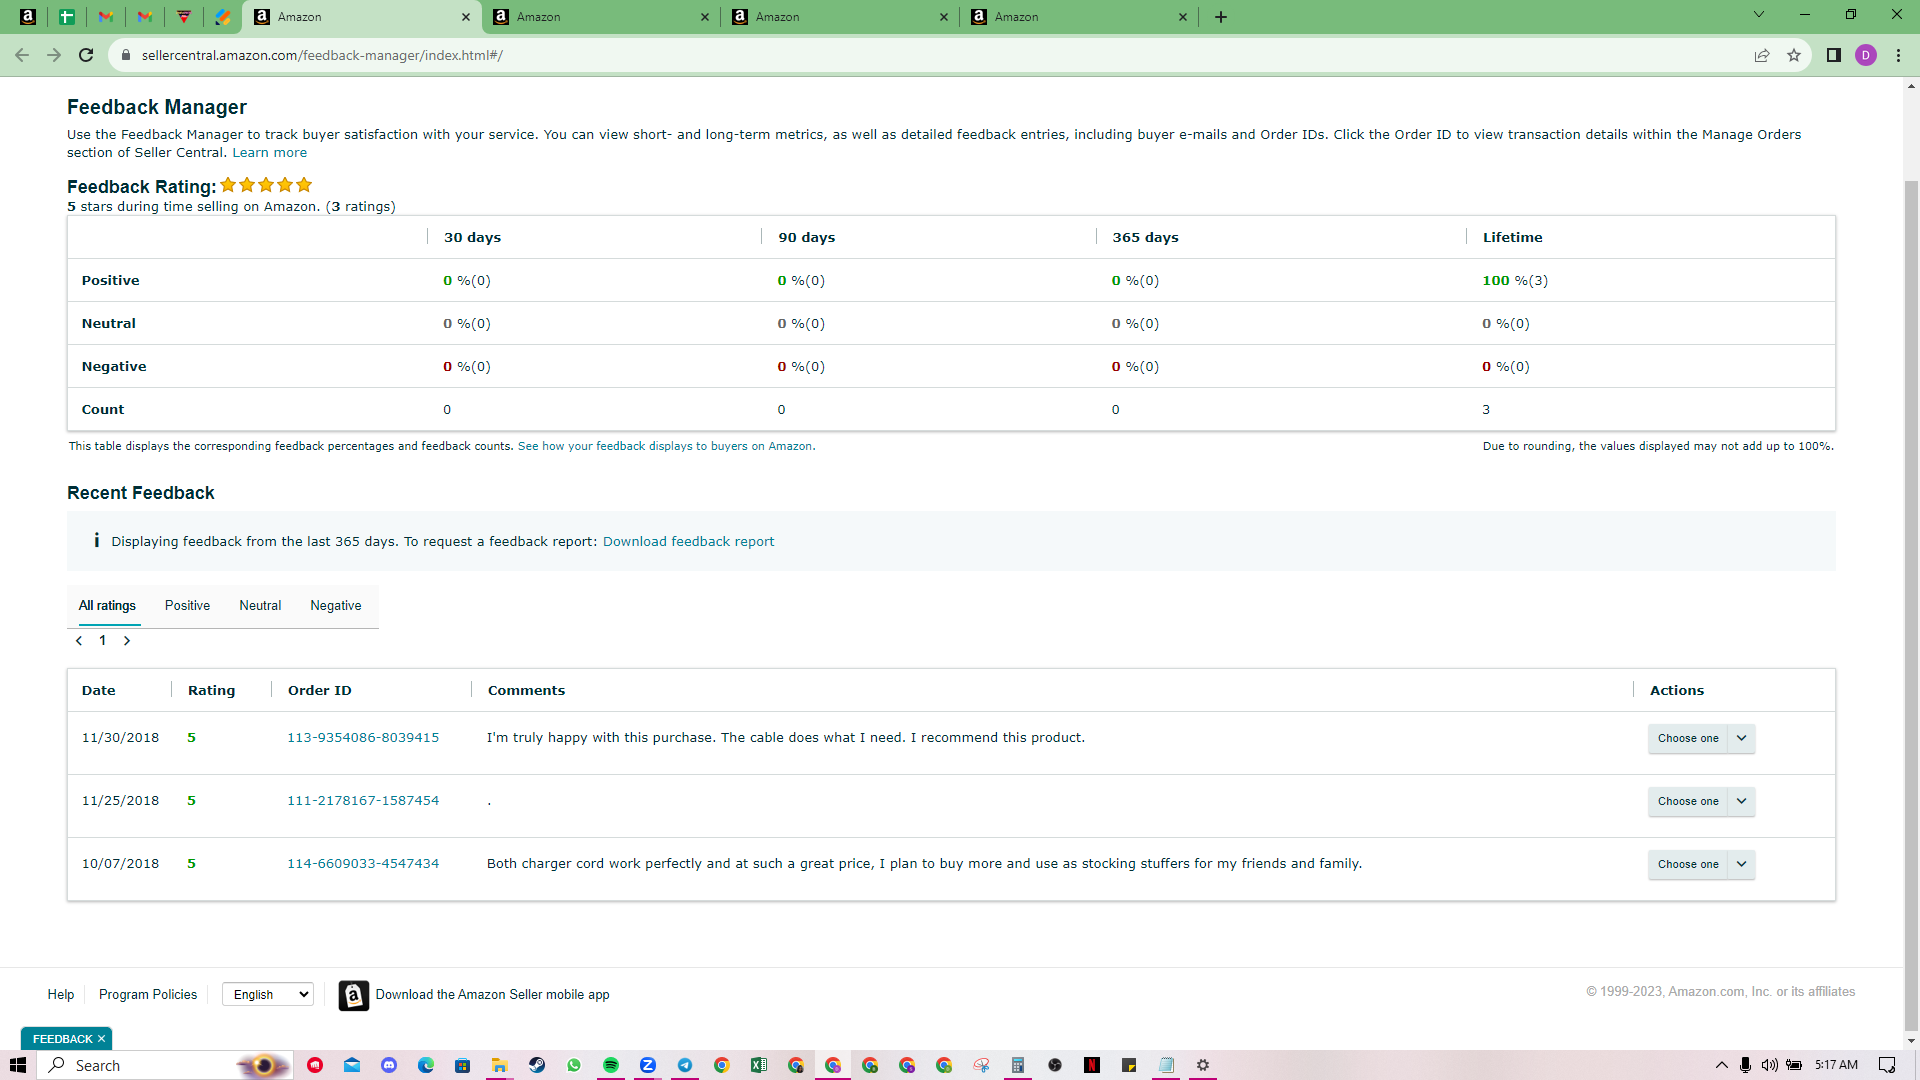
Task: Show hidden system tray icons
Action: pos(1721,1066)
